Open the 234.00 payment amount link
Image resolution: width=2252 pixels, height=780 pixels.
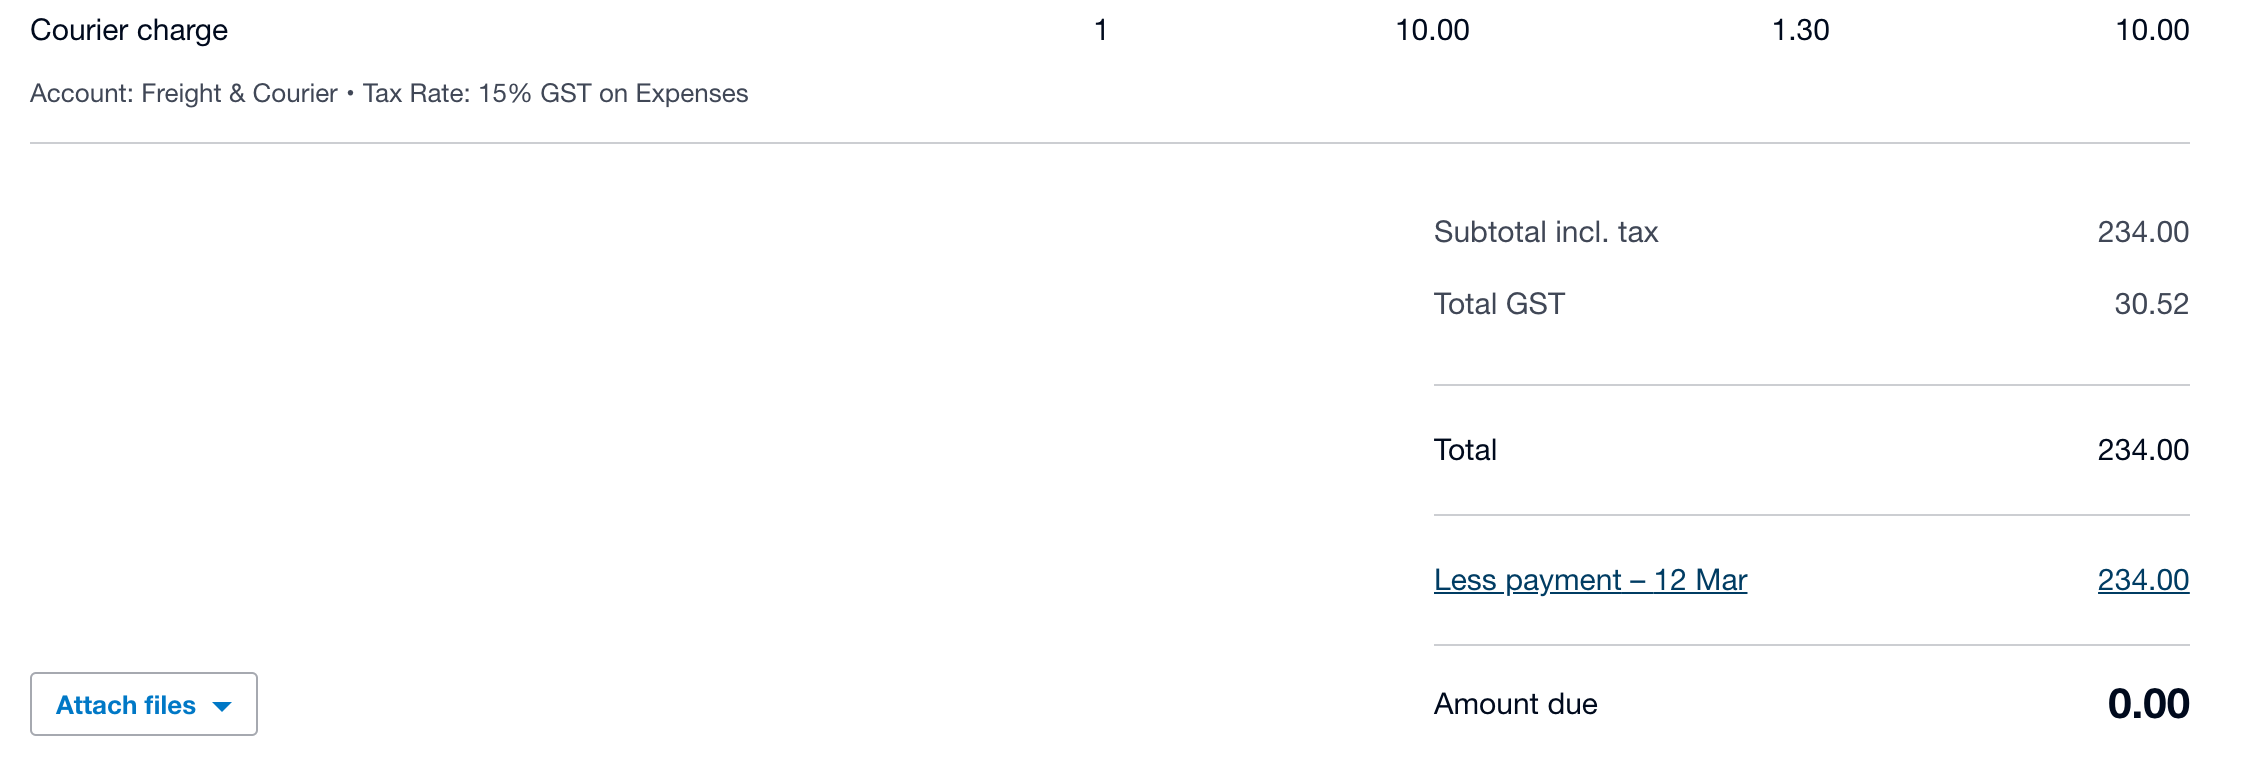[x=2143, y=580]
